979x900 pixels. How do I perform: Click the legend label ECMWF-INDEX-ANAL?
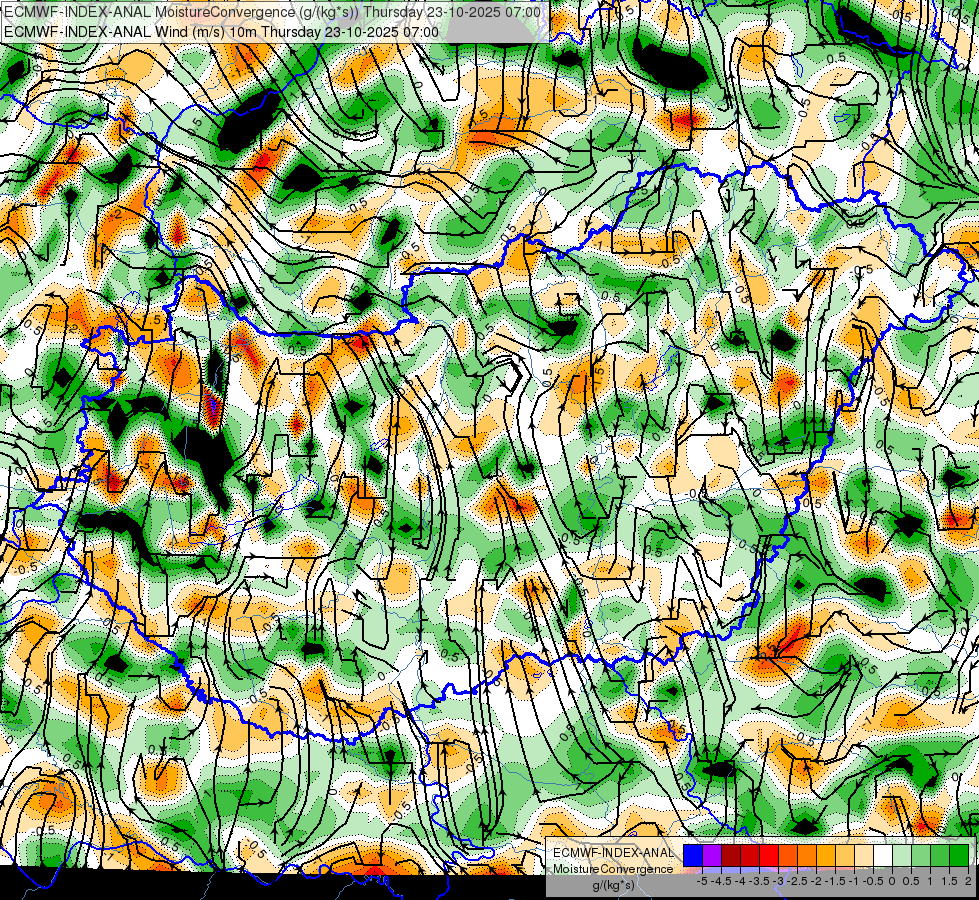tap(613, 853)
